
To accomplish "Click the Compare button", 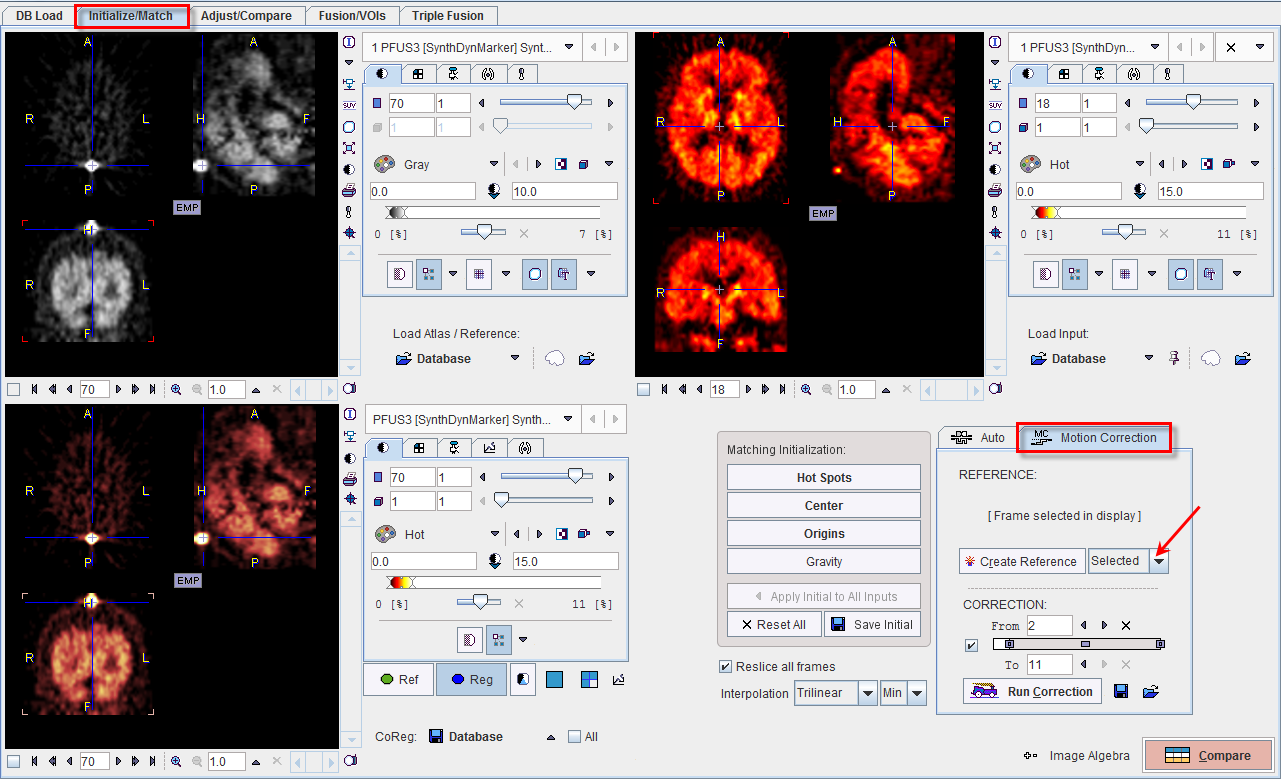I will (1208, 756).
